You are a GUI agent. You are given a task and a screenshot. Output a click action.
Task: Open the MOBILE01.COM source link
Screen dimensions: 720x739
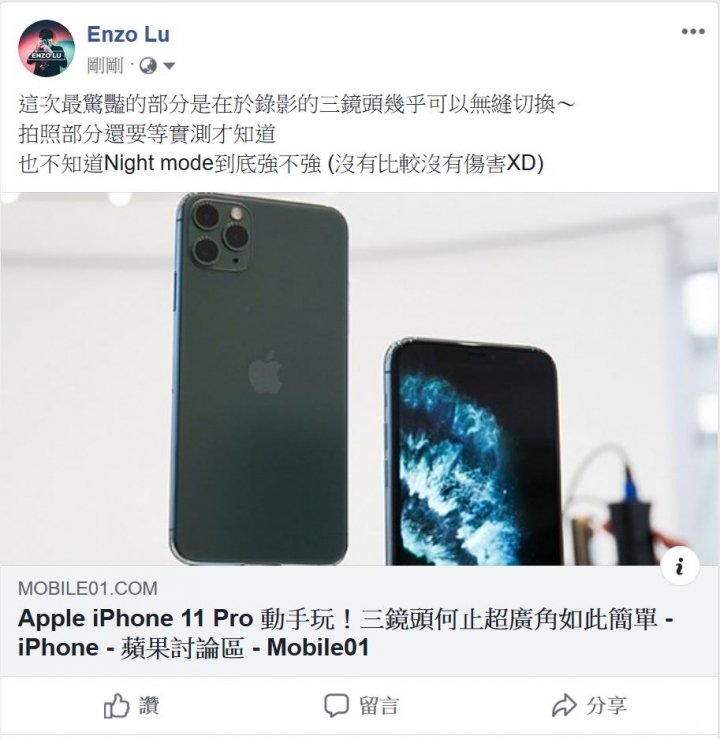pyautogui.click(x=88, y=589)
